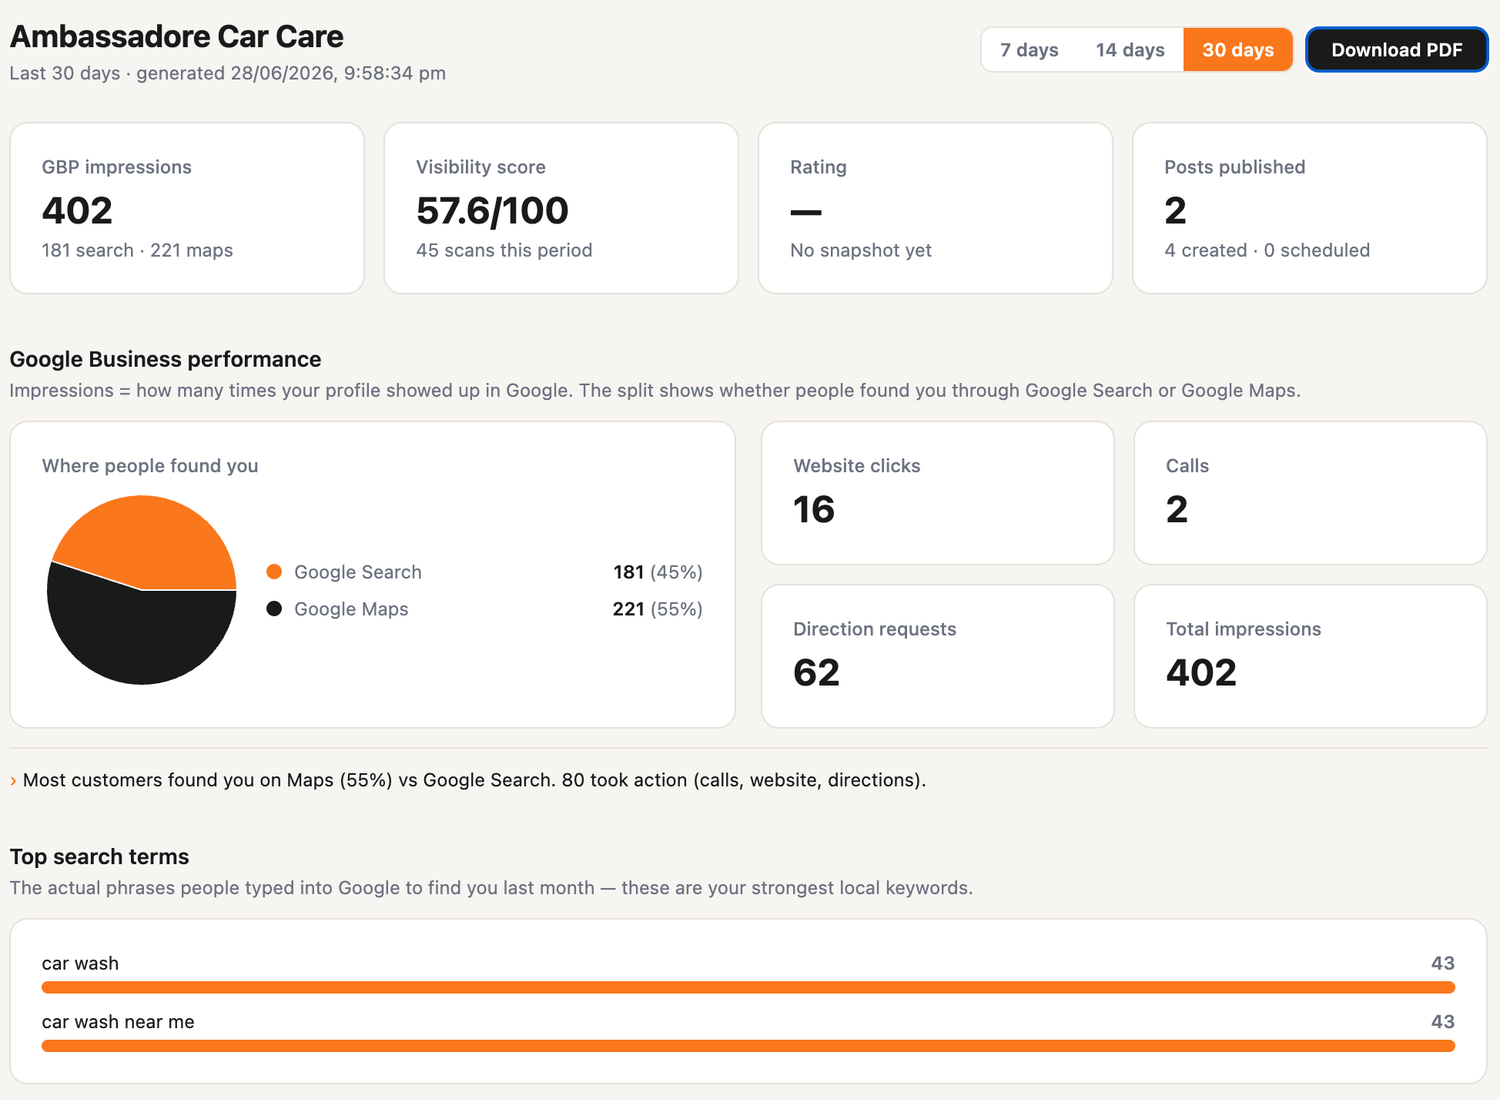The image size is (1500, 1100).
Task: Click the orange chevron beside the insight text
Action: pos(13,781)
